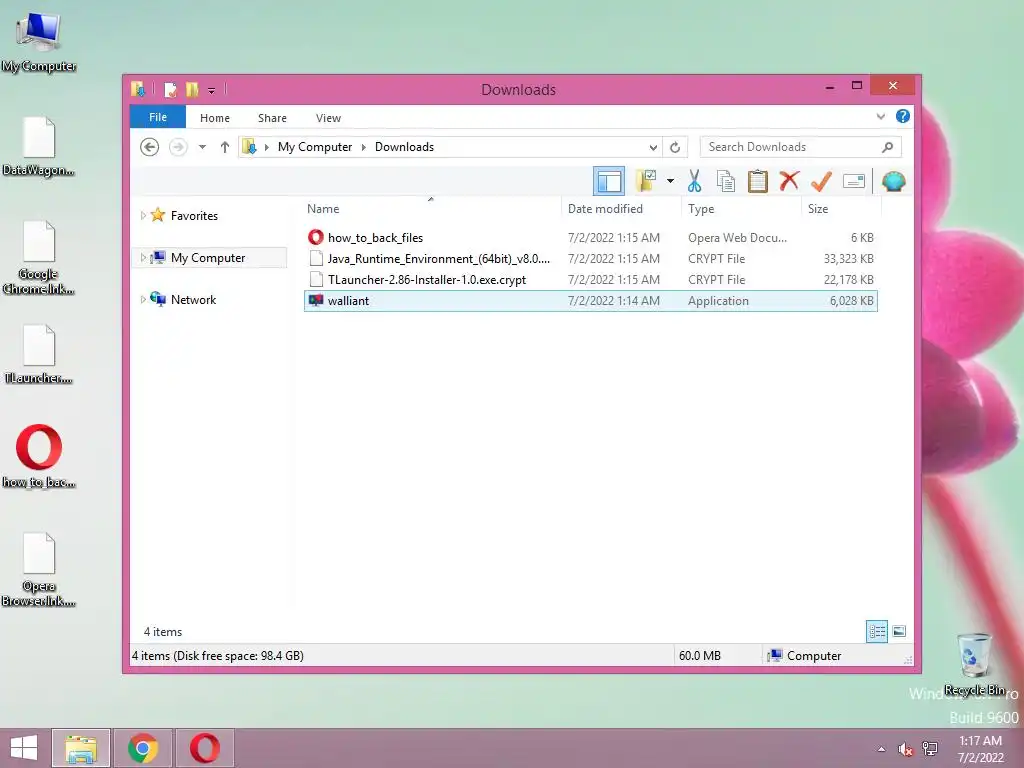Open the folder view options dropdown arrow
The width and height of the screenshot is (1024, 768).
(670, 181)
